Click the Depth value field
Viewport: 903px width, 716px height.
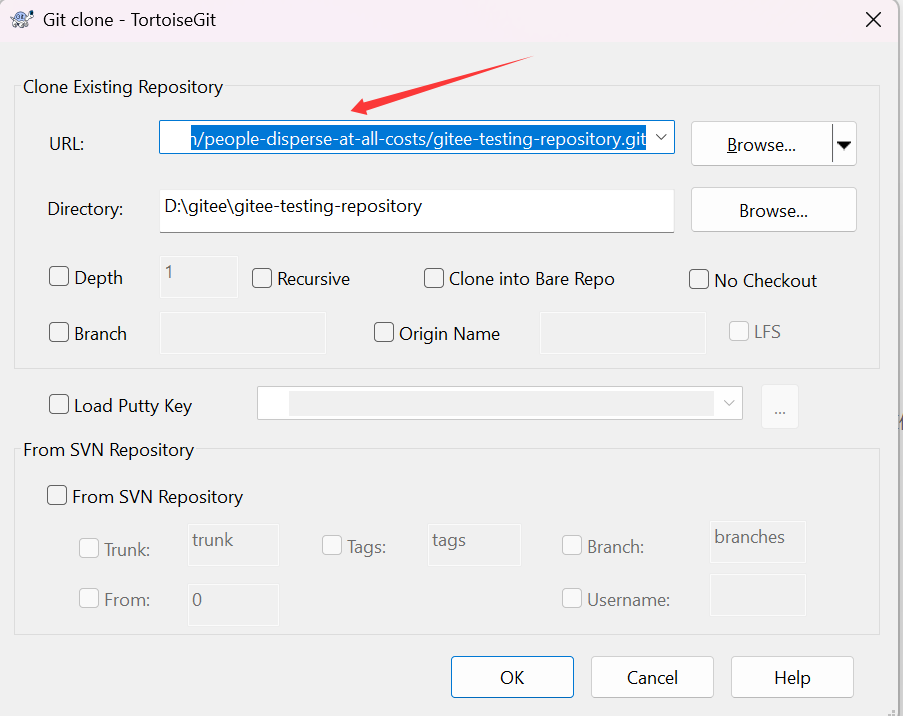point(198,277)
